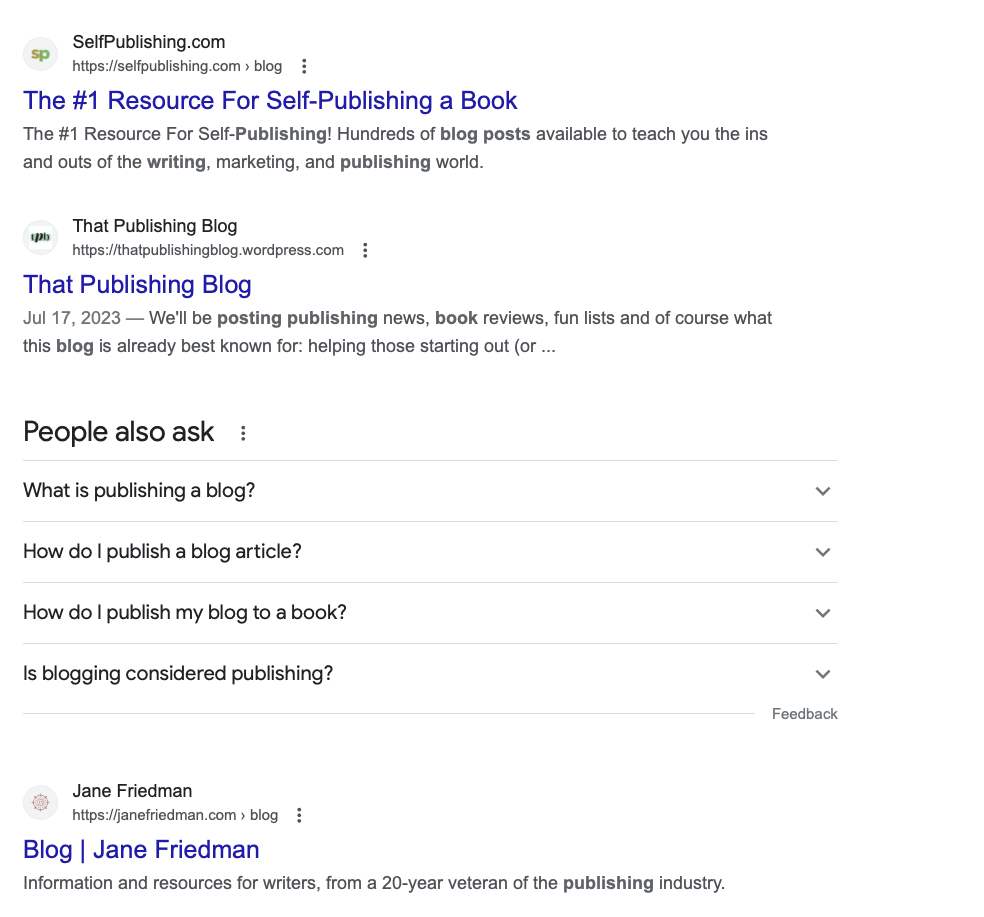The image size is (984, 917).
Task: Open "The #1 Resource For Self-Publishing a Book" result
Action: coord(270,101)
